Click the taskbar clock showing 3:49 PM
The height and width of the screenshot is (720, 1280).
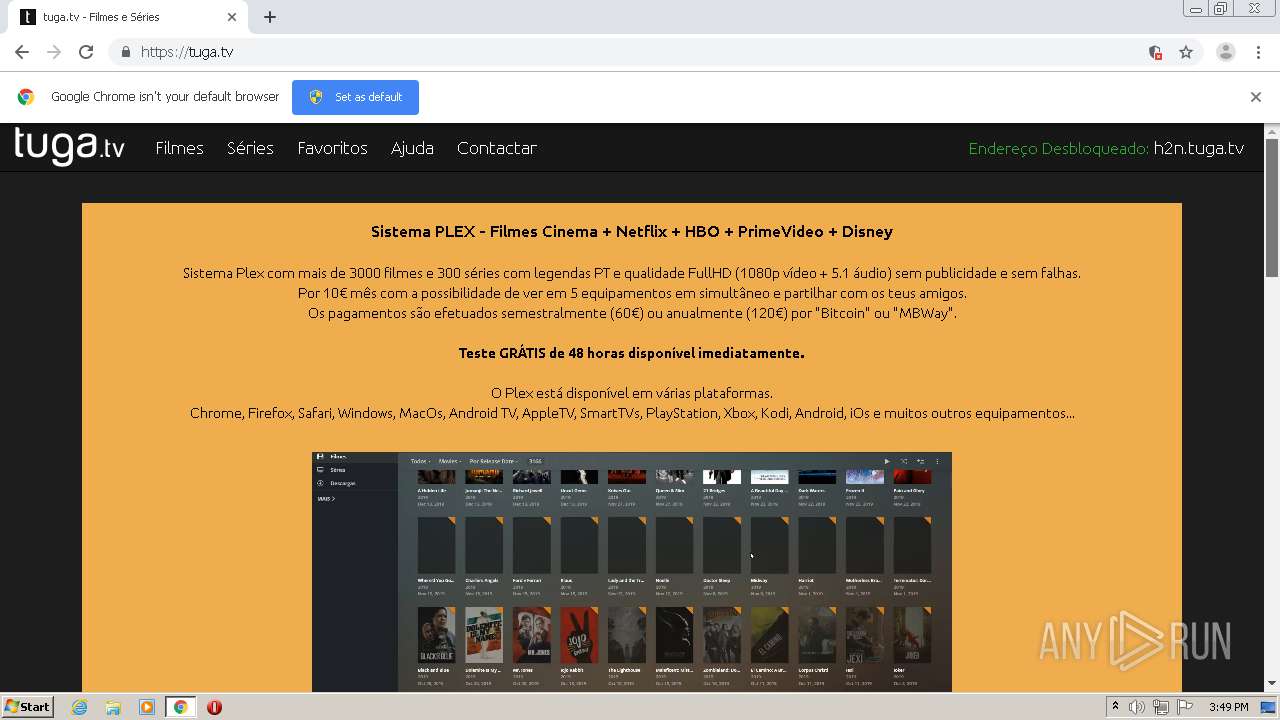(1228, 707)
